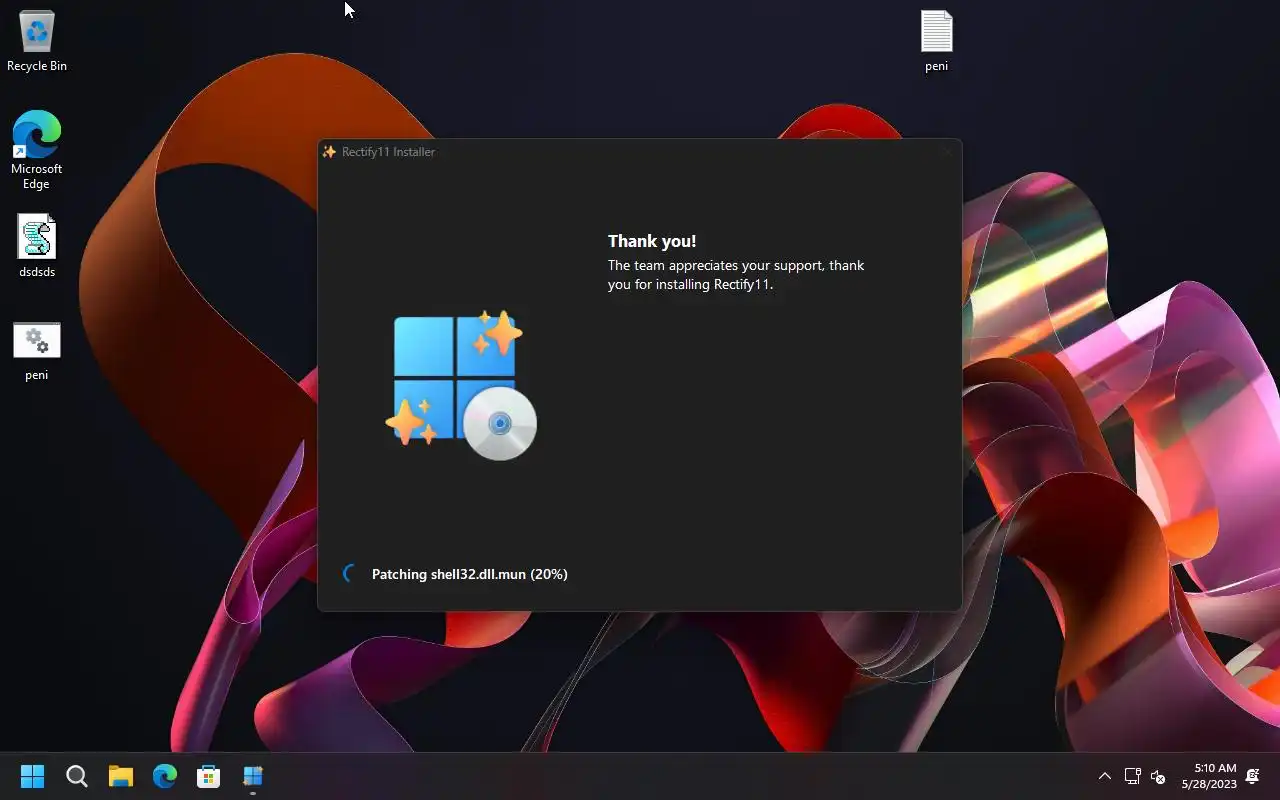This screenshot has width=1280, height=800.
Task: Launch Microsoft Edge from the taskbar
Action: click(165, 776)
